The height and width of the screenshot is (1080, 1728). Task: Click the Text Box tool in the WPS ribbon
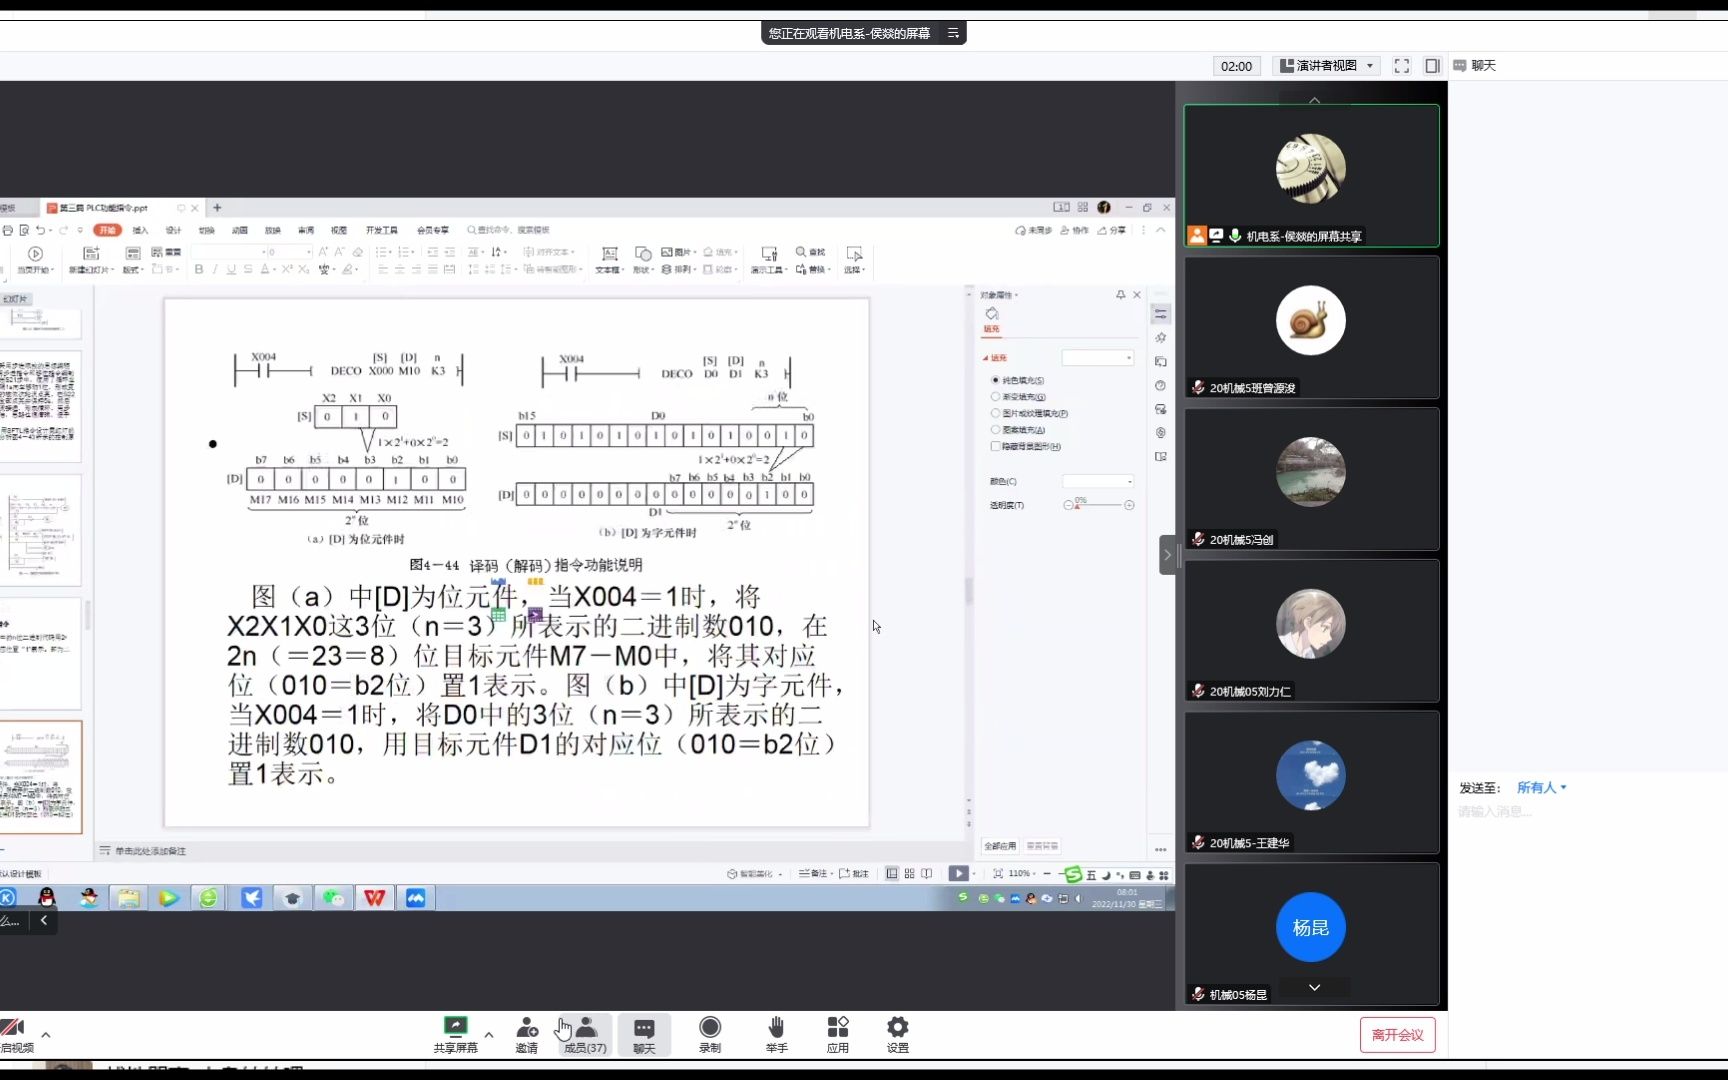tap(608, 259)
